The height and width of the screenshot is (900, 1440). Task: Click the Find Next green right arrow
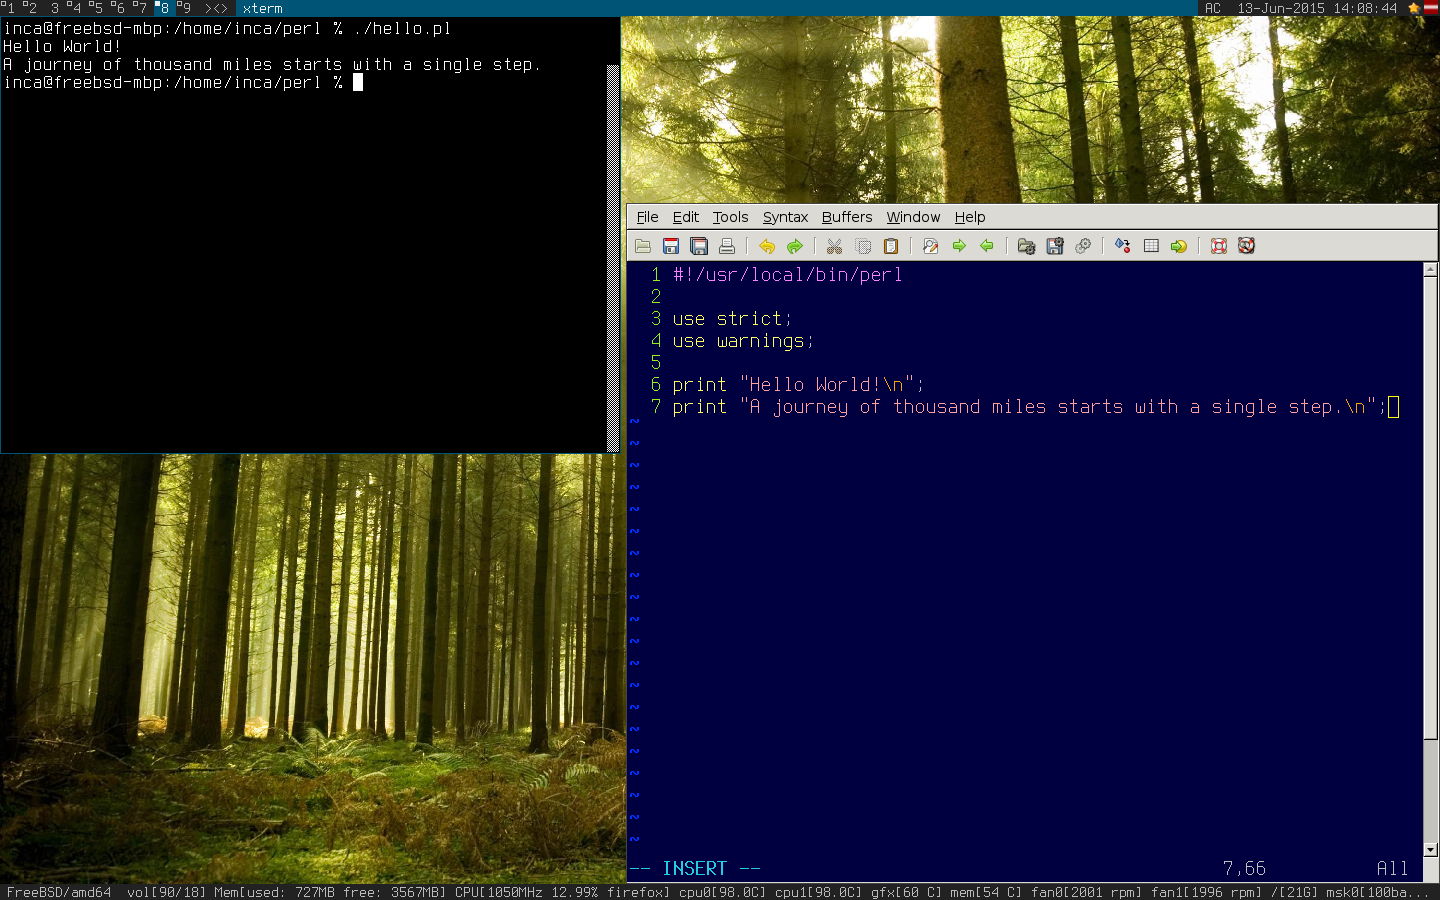pyautogui.click(x=959, y=246)
